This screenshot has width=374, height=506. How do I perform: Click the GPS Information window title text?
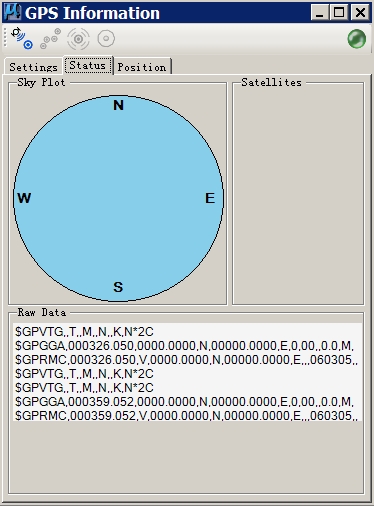tap(92, 13)
